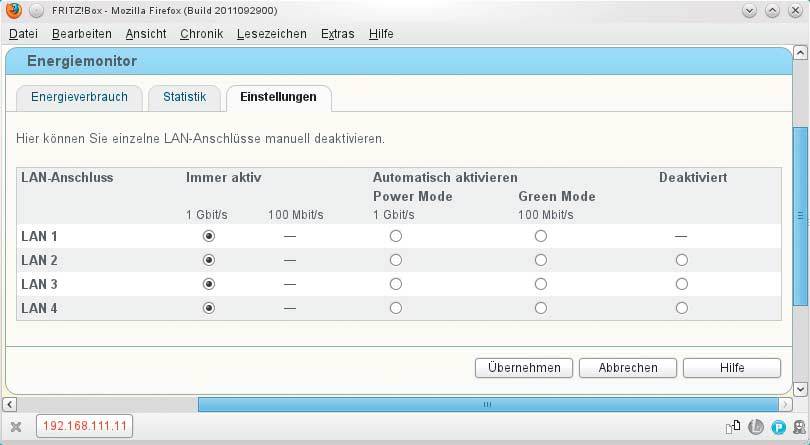Viewport: 810px width, 445px height.
Task: Click the X icon in the add-on bar
Action: click(16, 427)
